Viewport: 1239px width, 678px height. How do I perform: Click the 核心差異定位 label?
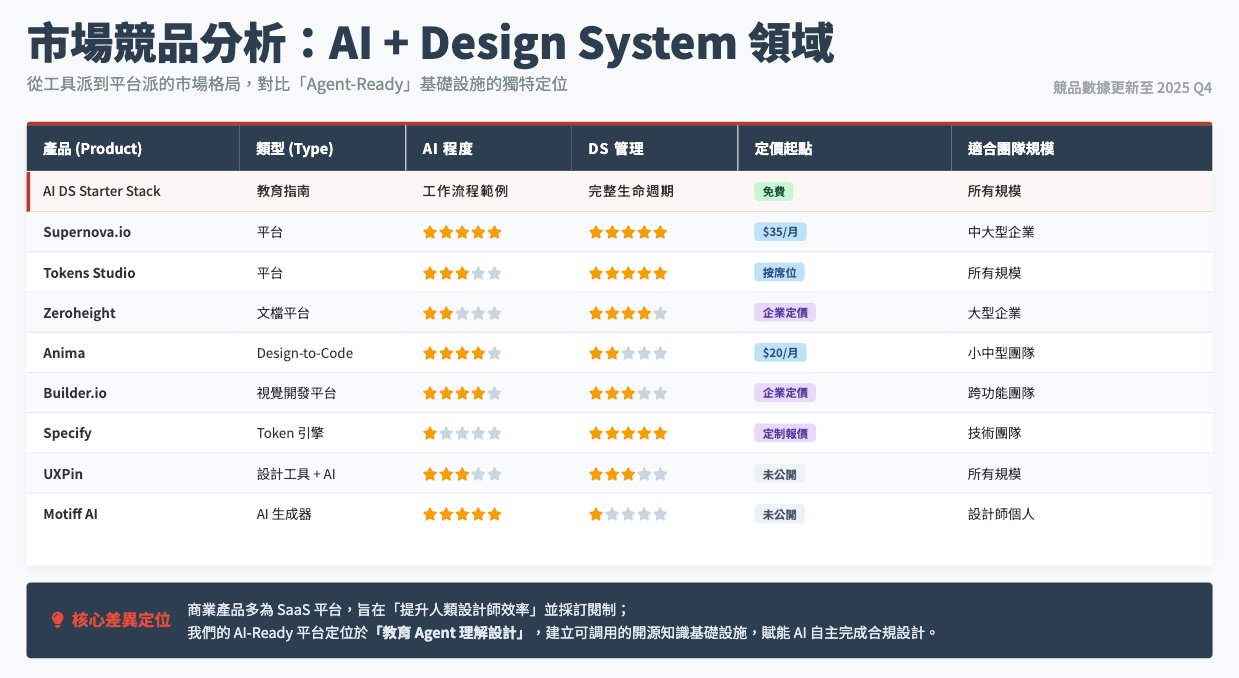pyautogui.click(x=121, y=620)
